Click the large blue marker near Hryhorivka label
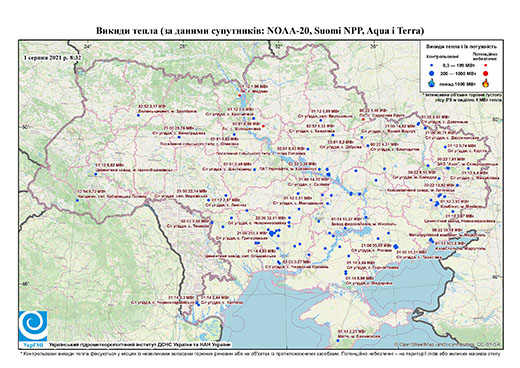This screenshot has height=368, width=520. (x=272, y=233)
